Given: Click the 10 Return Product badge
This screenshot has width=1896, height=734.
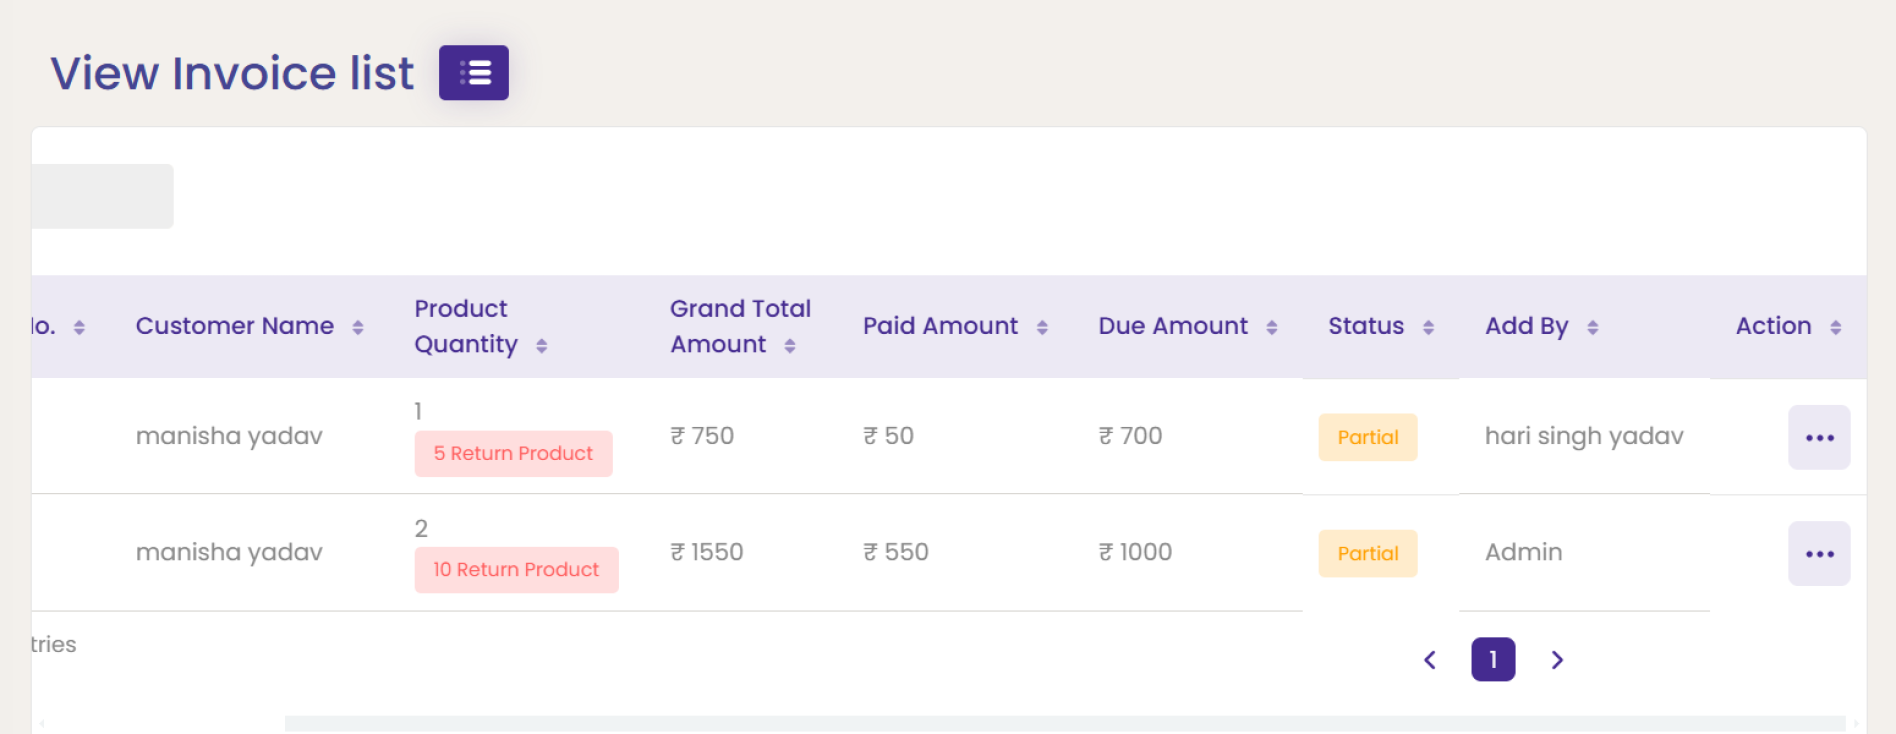Looking at the screenshot, I should click(516, 570).
